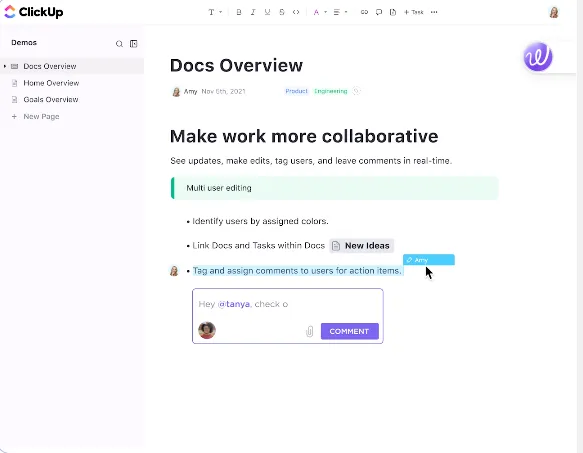Viewport: 583px width, 453px height.
Task: Click the commenter avatar in comment box
Action: click(x=207, y=330)
